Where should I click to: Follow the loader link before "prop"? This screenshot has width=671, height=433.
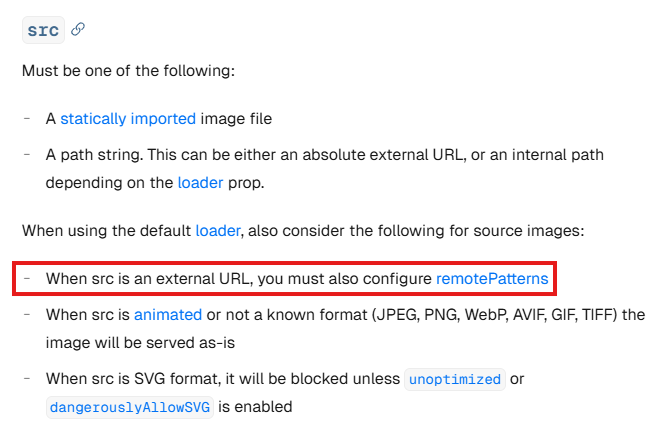coord(200,183)
